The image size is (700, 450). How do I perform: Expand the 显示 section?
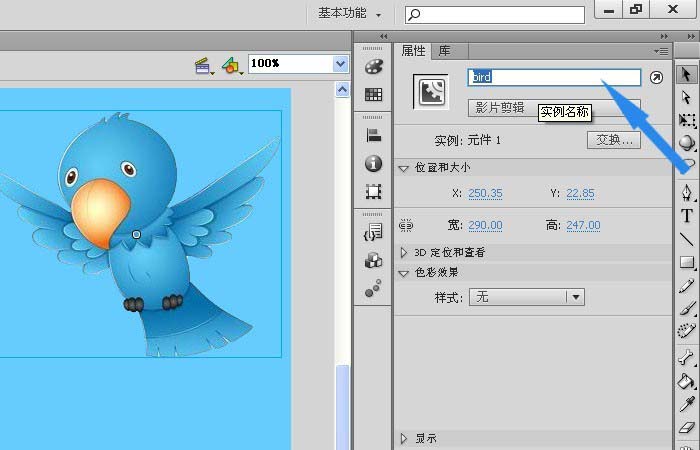click(x=404, y=438)
